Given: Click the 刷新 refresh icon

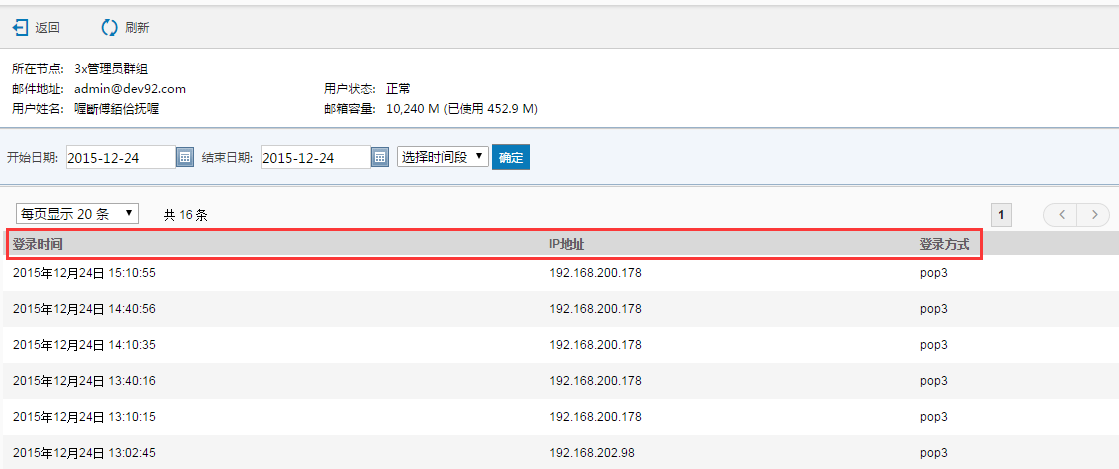Looking at the screenshot, I should [109, 27].
